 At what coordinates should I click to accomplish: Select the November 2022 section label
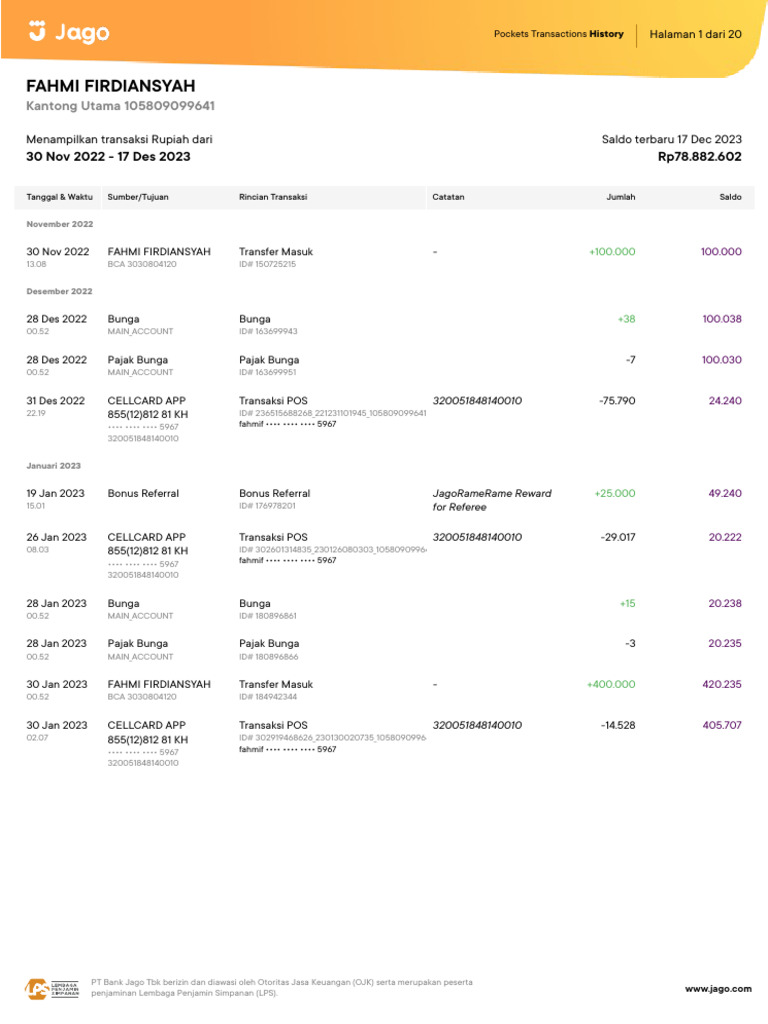coord(59,224)
